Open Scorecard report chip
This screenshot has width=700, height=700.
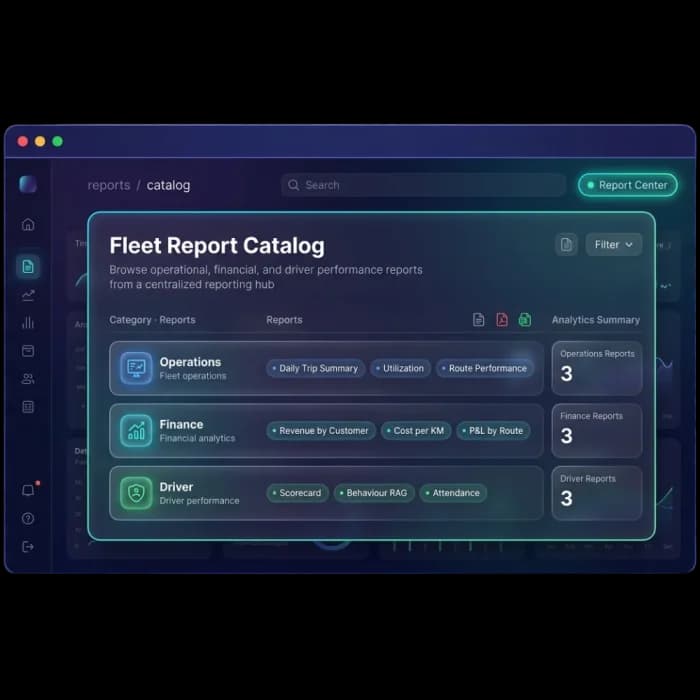(x=297, y=493)
